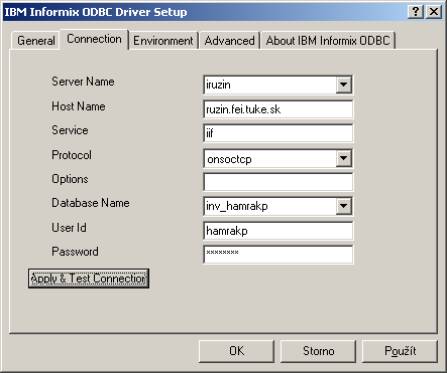Image resolution: width=447 pixels, height=373 pixels.
Task: Expand the Protocol dropdown arrow
Action: [x=343, y=159]
